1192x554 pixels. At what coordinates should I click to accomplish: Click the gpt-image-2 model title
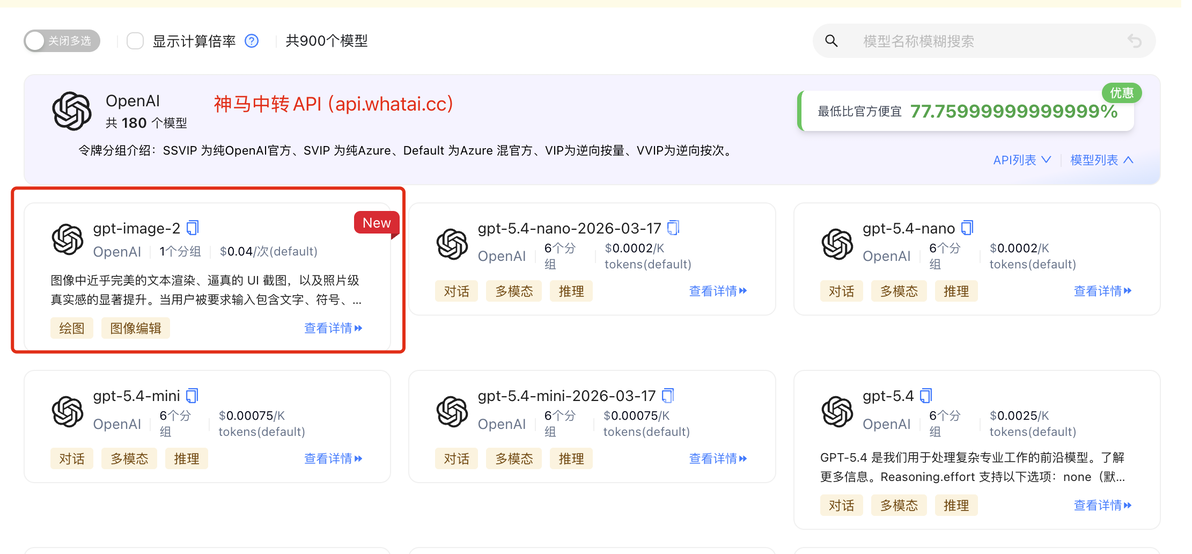pos(137,228)
